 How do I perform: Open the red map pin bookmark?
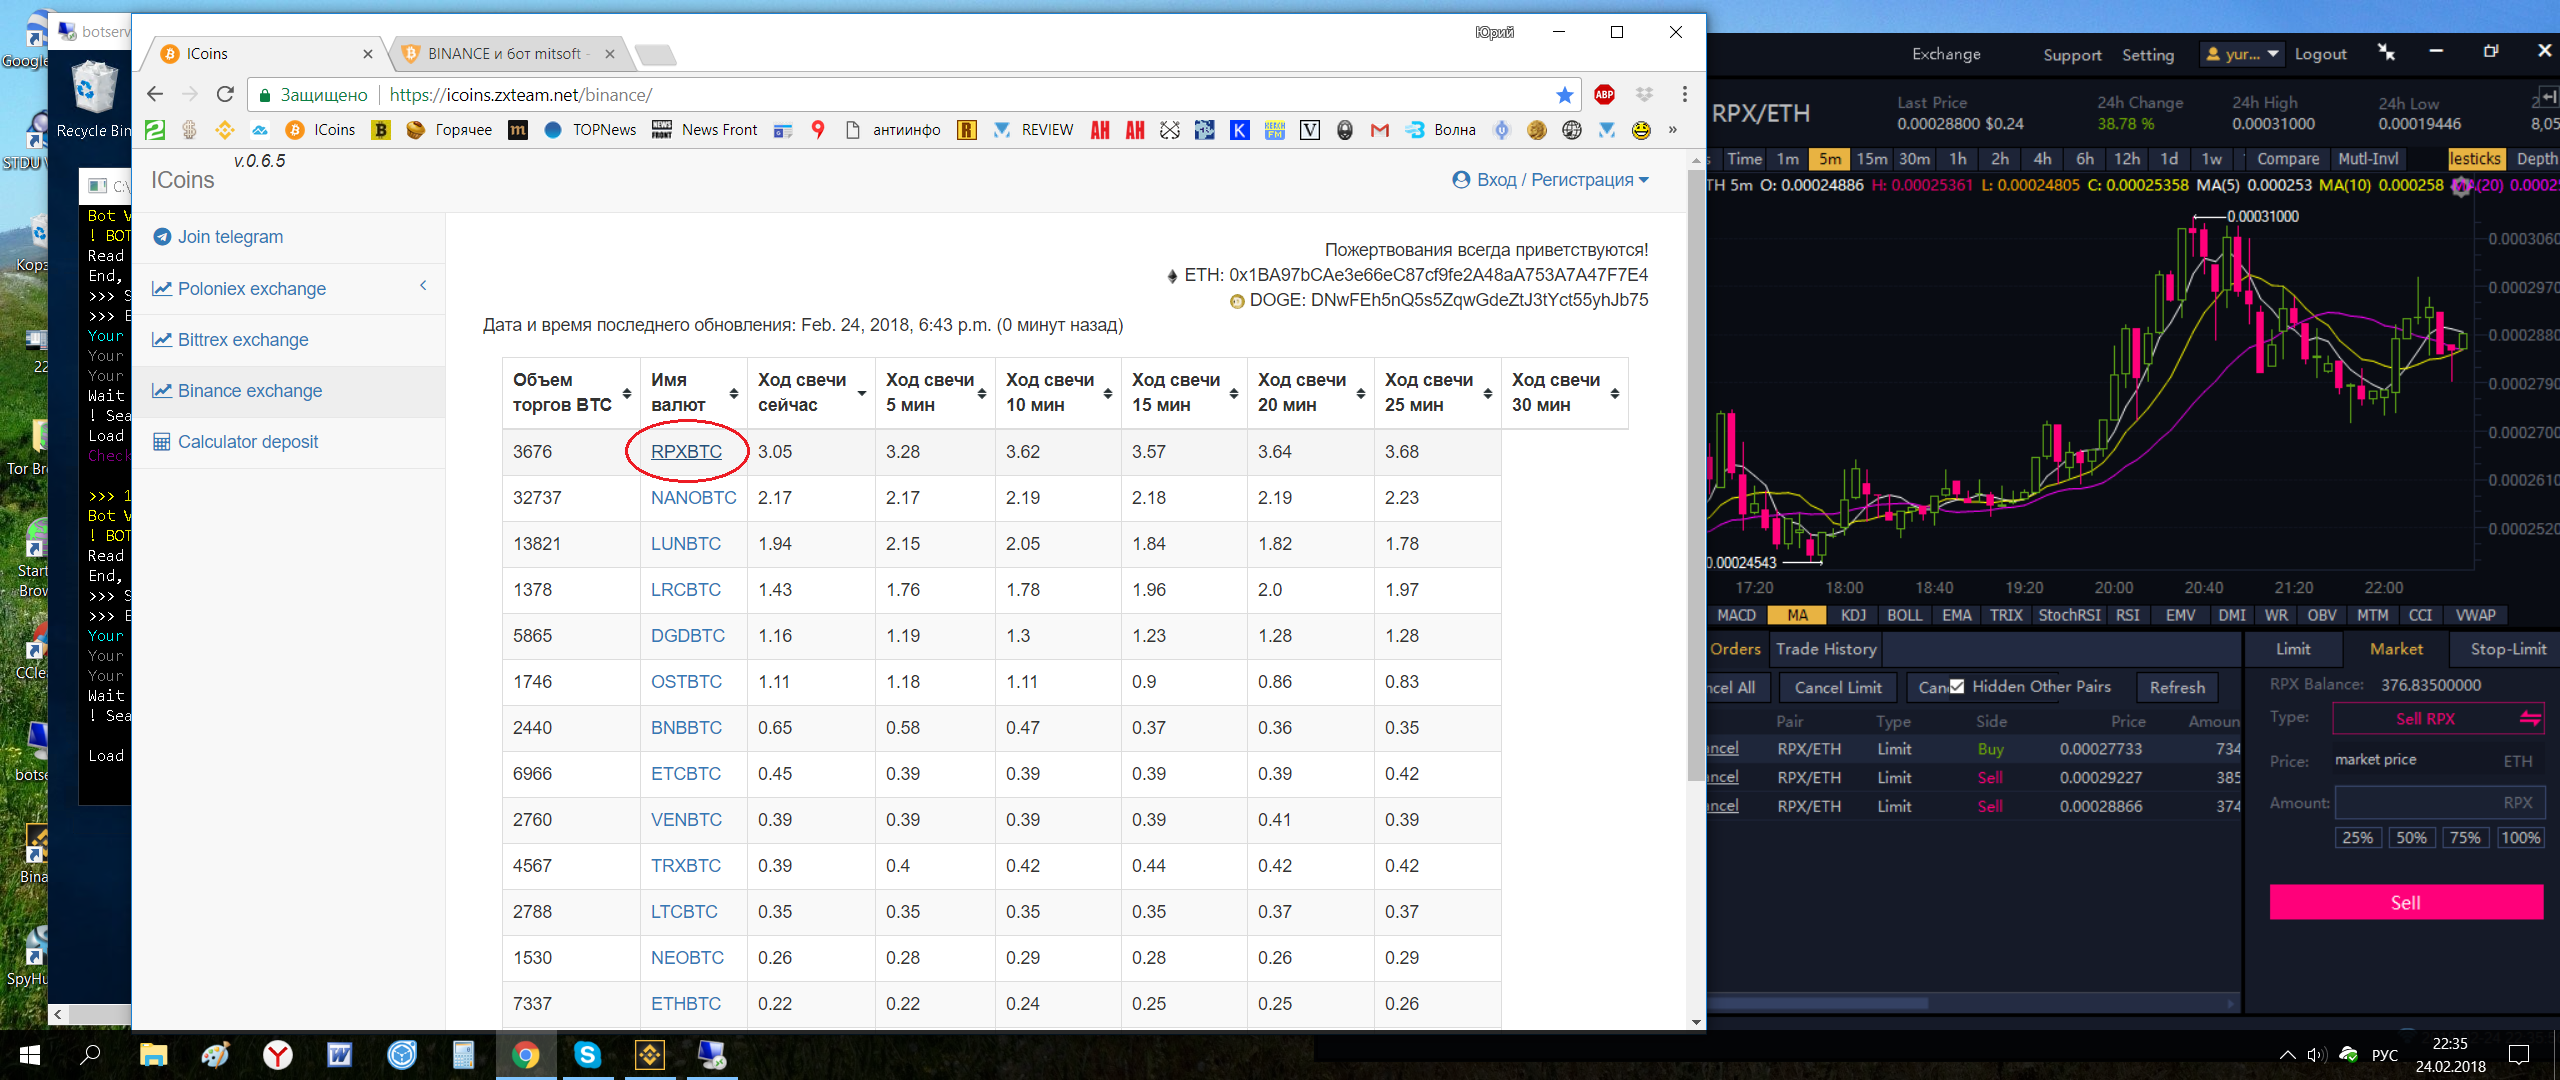[818, 130]
